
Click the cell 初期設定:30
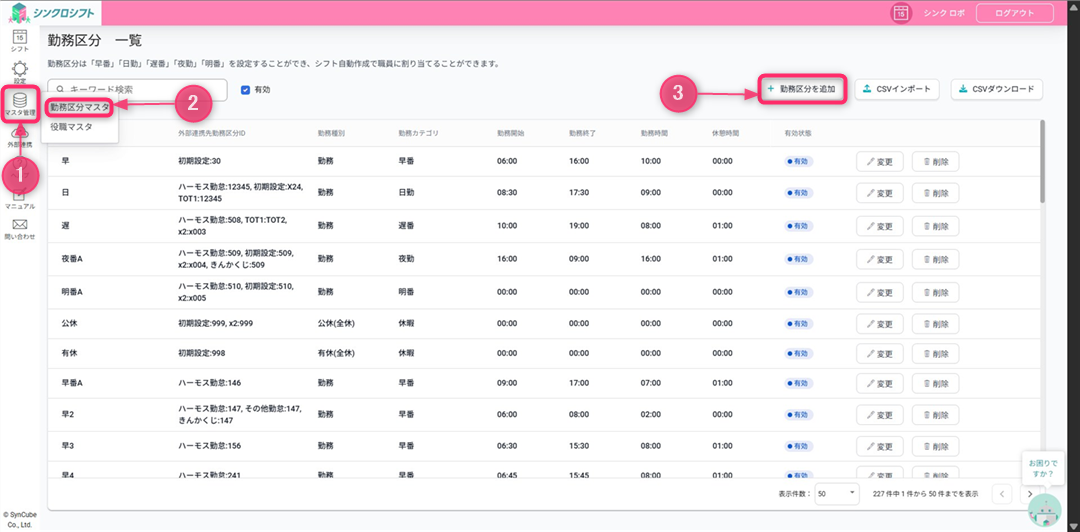(x=200, y=162)
